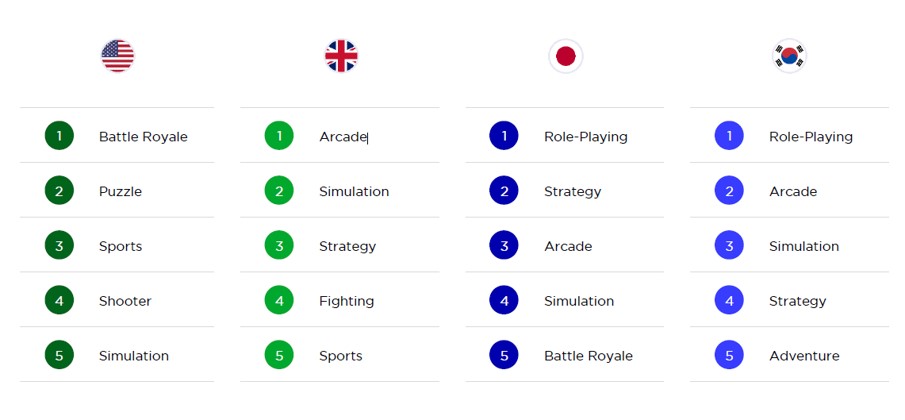This screenshot has width=905, height=420.
Task: Click rank 2 badge beside Puzzle
Action: [59, 191]
